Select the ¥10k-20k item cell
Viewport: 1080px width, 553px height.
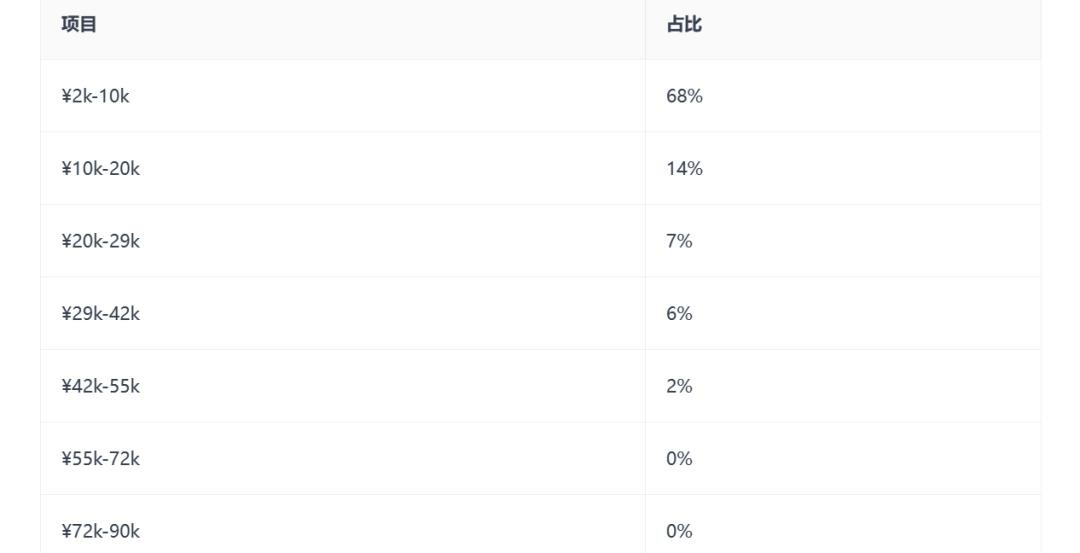(101, 169)
